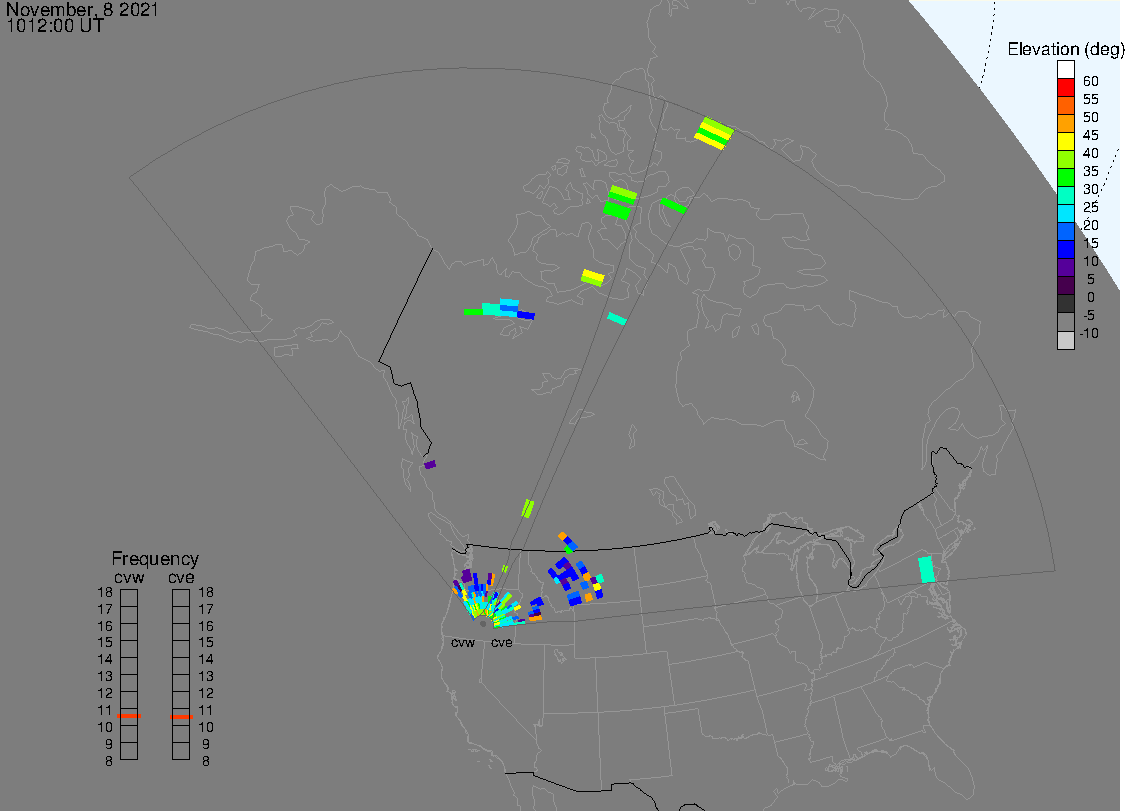Select the cvw radar station label on the map

463,642
